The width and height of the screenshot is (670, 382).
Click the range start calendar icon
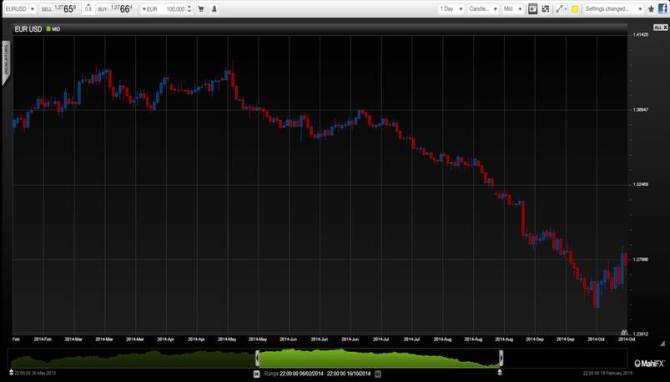(x=256, y=374)
